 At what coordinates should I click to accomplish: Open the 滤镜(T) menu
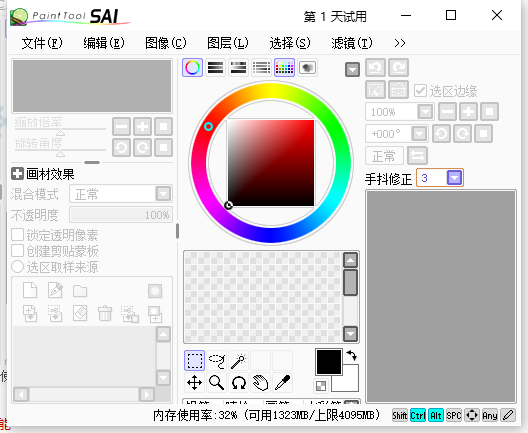pos(352,43)
